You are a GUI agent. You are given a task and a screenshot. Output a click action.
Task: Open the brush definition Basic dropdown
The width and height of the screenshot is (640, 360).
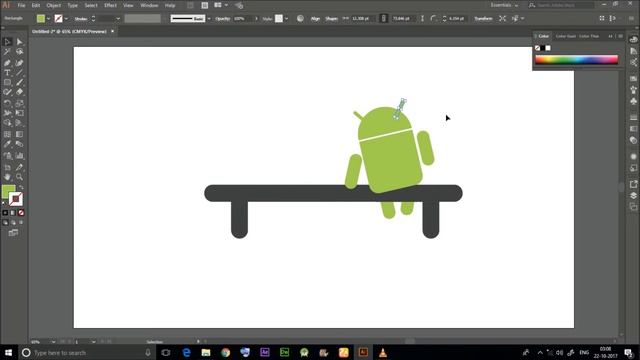click(209, 19)
